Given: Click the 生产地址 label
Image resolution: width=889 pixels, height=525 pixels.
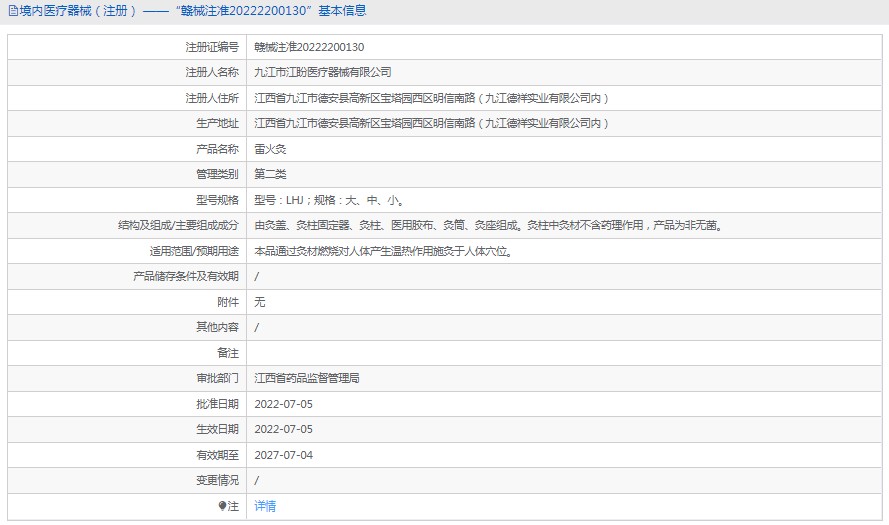Looking at the screenshot, I should (218, 124).
